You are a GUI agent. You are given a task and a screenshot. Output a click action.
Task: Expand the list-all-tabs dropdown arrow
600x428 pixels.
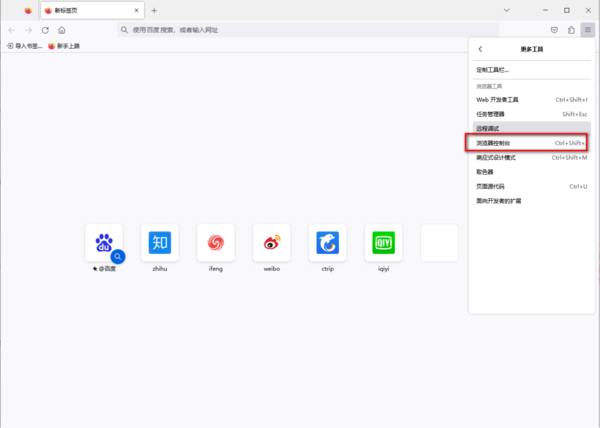(x=528, y=10)
